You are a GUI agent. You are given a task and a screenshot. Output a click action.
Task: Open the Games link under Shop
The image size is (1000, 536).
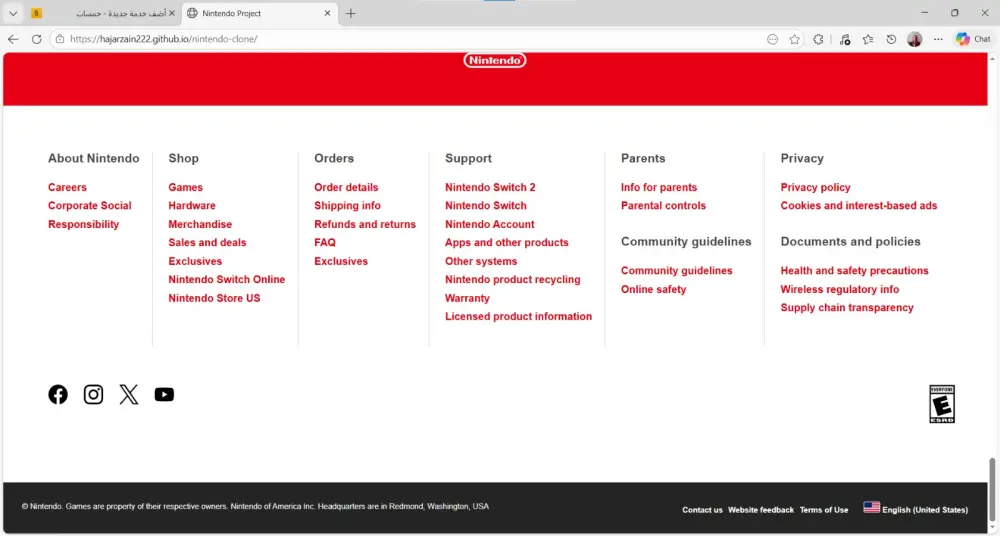pos(186,187)
